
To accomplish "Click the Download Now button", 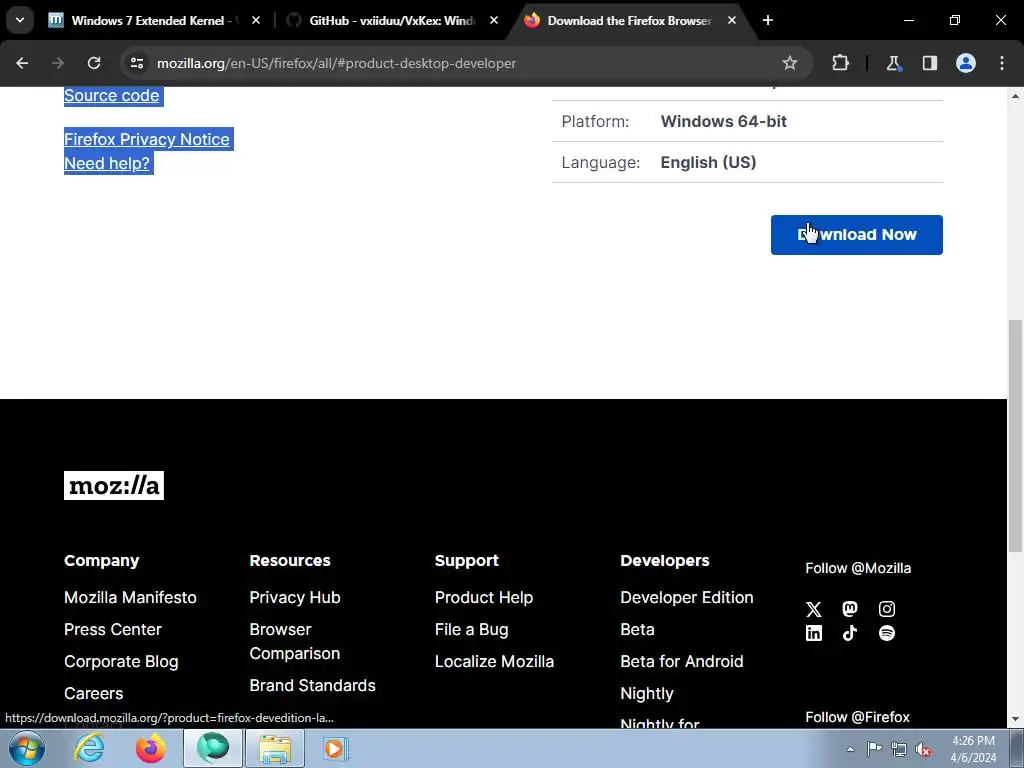I will [856, 234].
